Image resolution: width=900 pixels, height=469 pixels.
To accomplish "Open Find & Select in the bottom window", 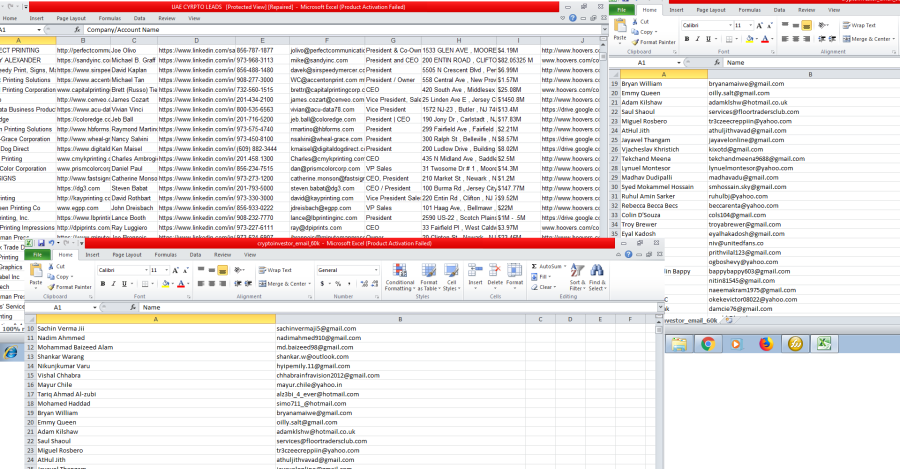I will coord(596,277).
